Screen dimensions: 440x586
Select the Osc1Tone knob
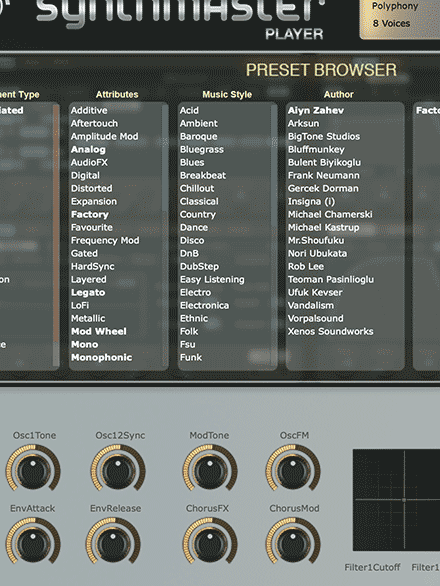[33, 468]
